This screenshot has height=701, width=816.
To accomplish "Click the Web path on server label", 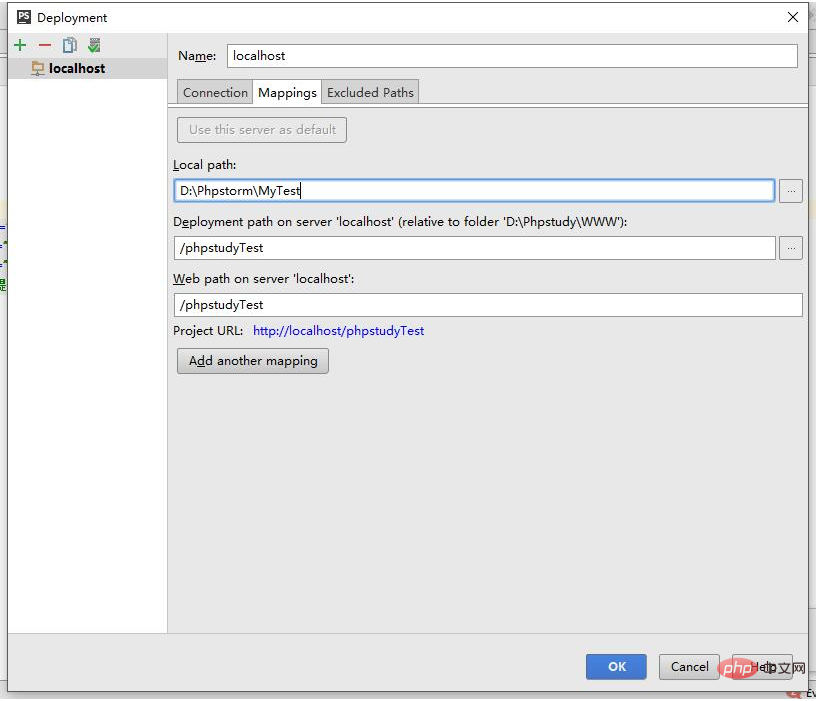I will coord(263,279).
